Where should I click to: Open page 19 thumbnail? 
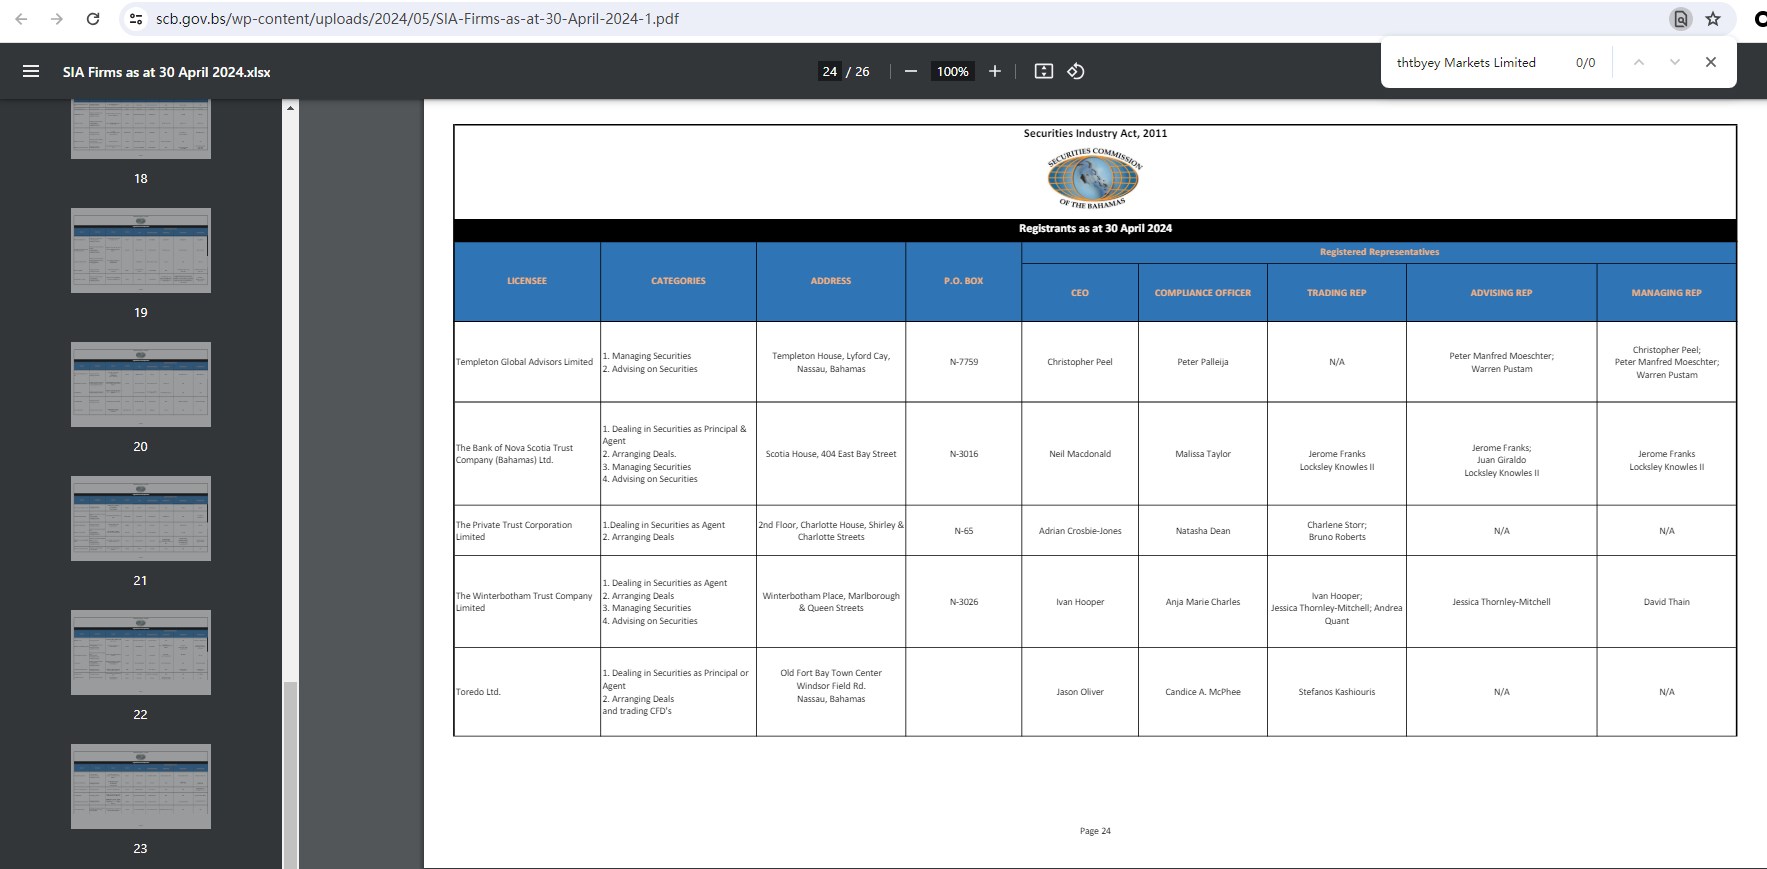[x=140, y=250]
